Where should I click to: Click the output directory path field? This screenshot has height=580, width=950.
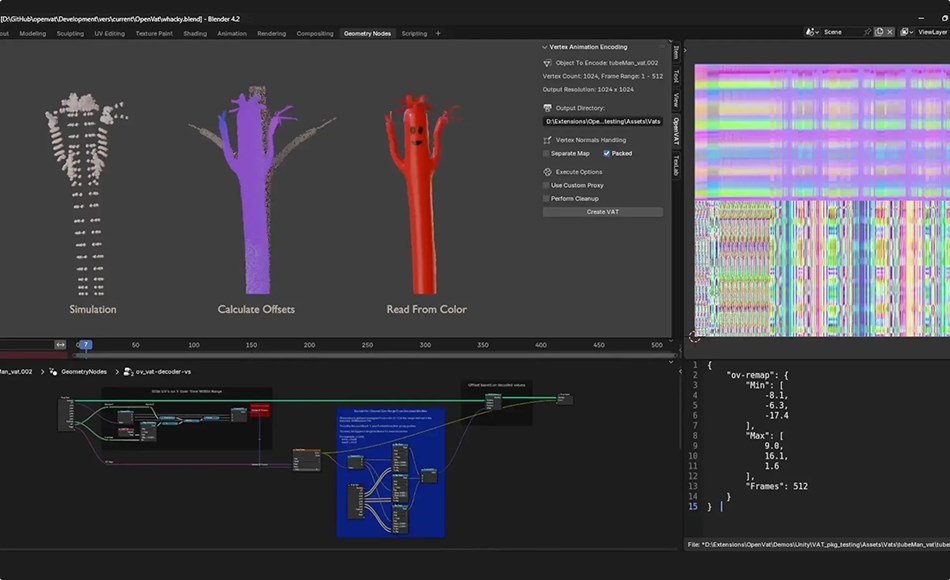605,121
